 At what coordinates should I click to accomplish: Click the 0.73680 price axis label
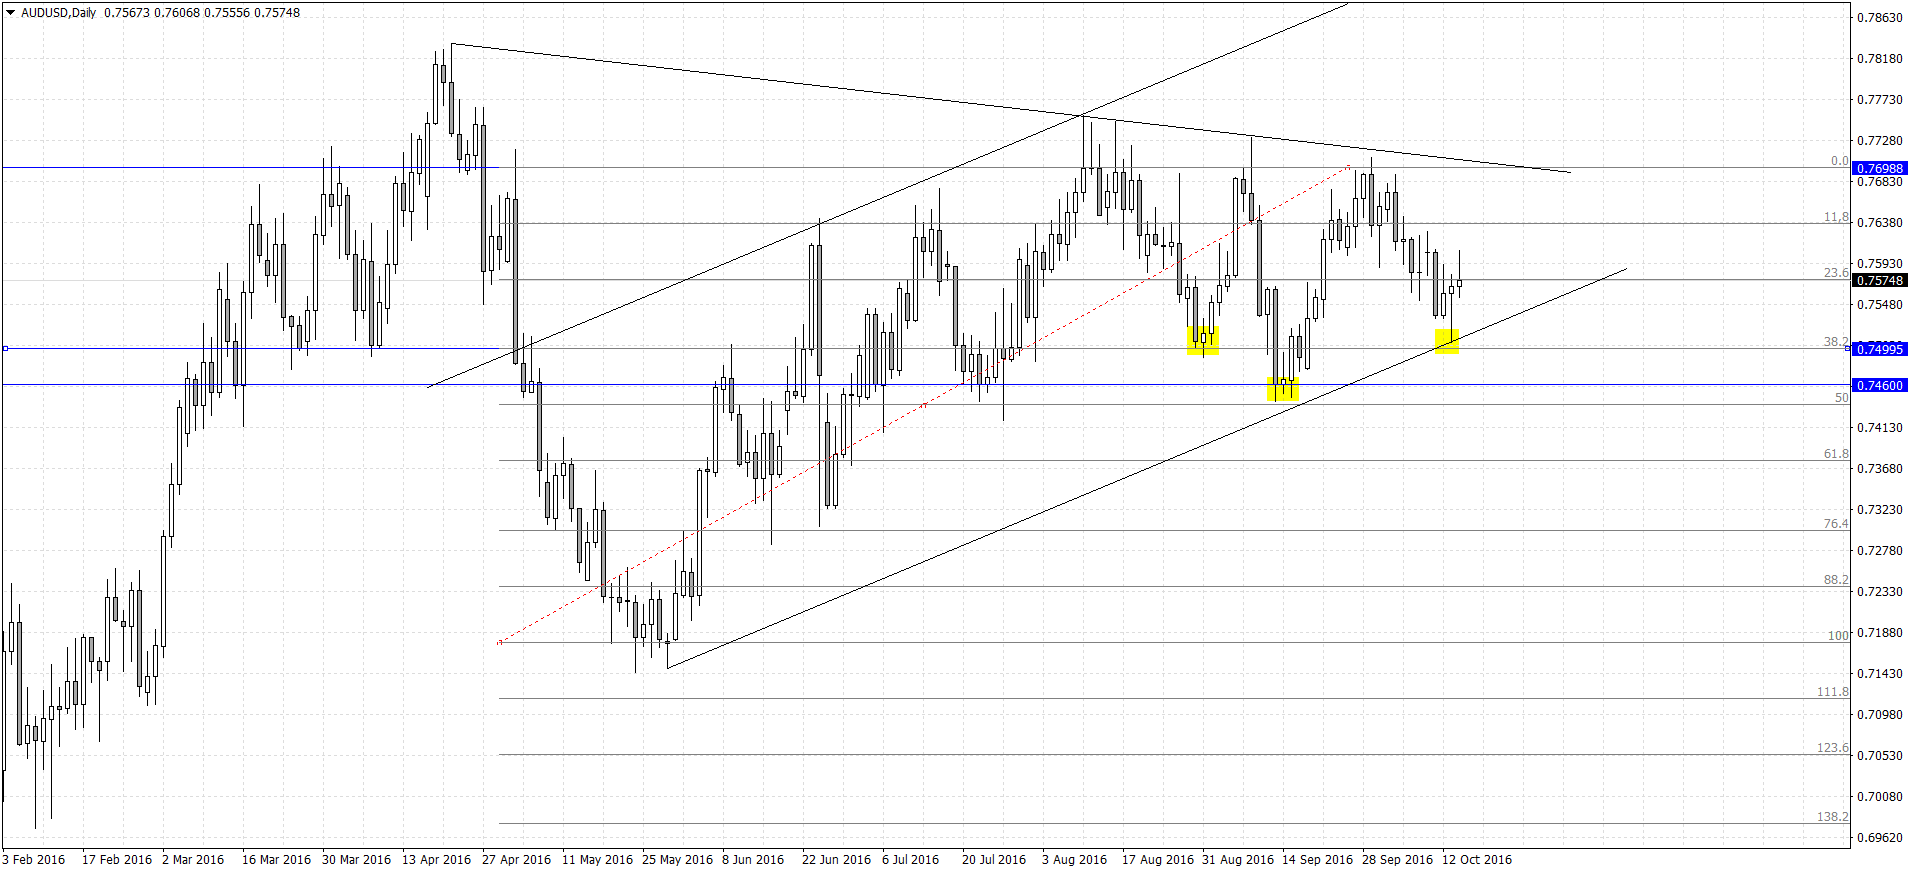pos(1880,469)
